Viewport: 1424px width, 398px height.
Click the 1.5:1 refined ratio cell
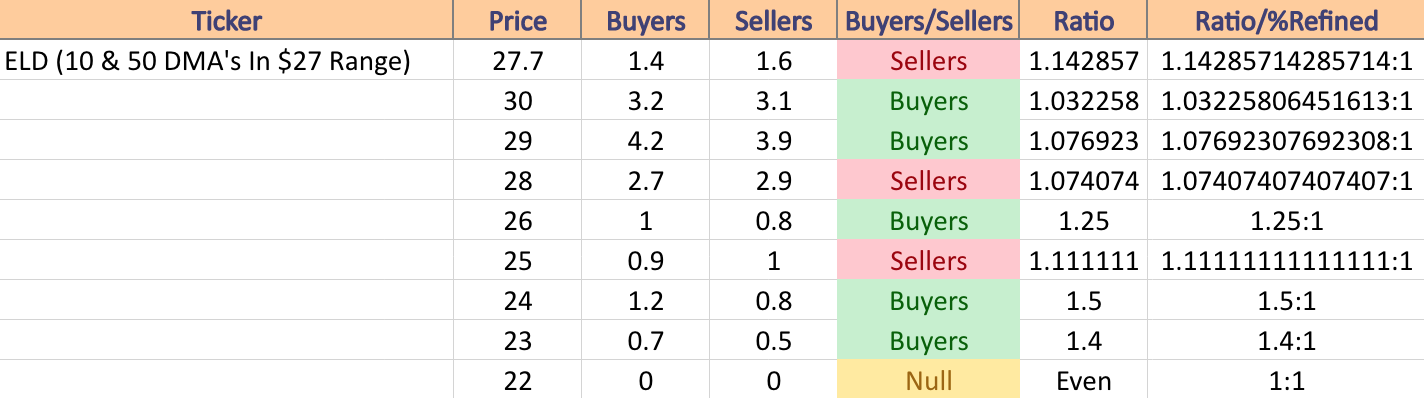click(x=1286, y=301)
